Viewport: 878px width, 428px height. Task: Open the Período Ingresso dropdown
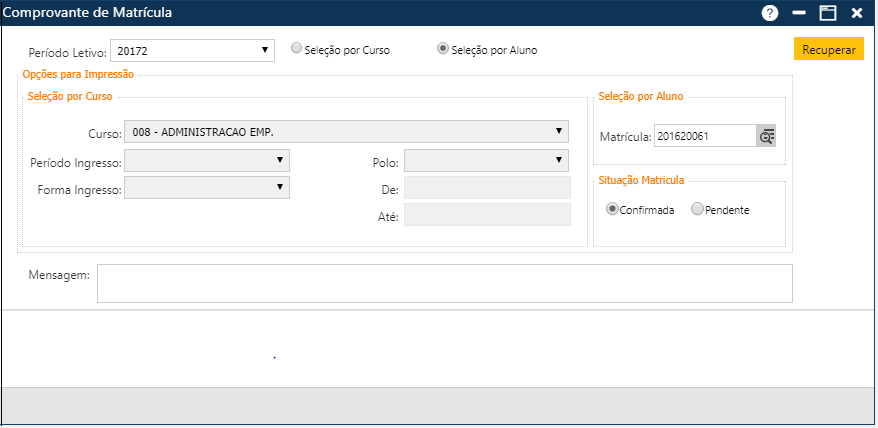207,160
